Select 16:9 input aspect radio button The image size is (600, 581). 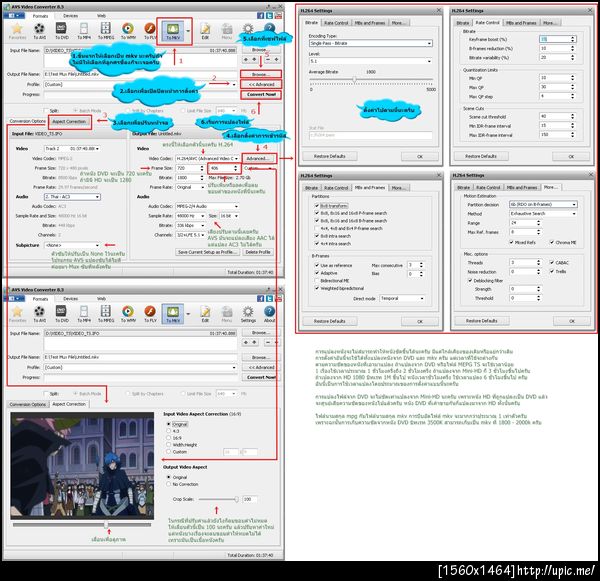point(168,438)
